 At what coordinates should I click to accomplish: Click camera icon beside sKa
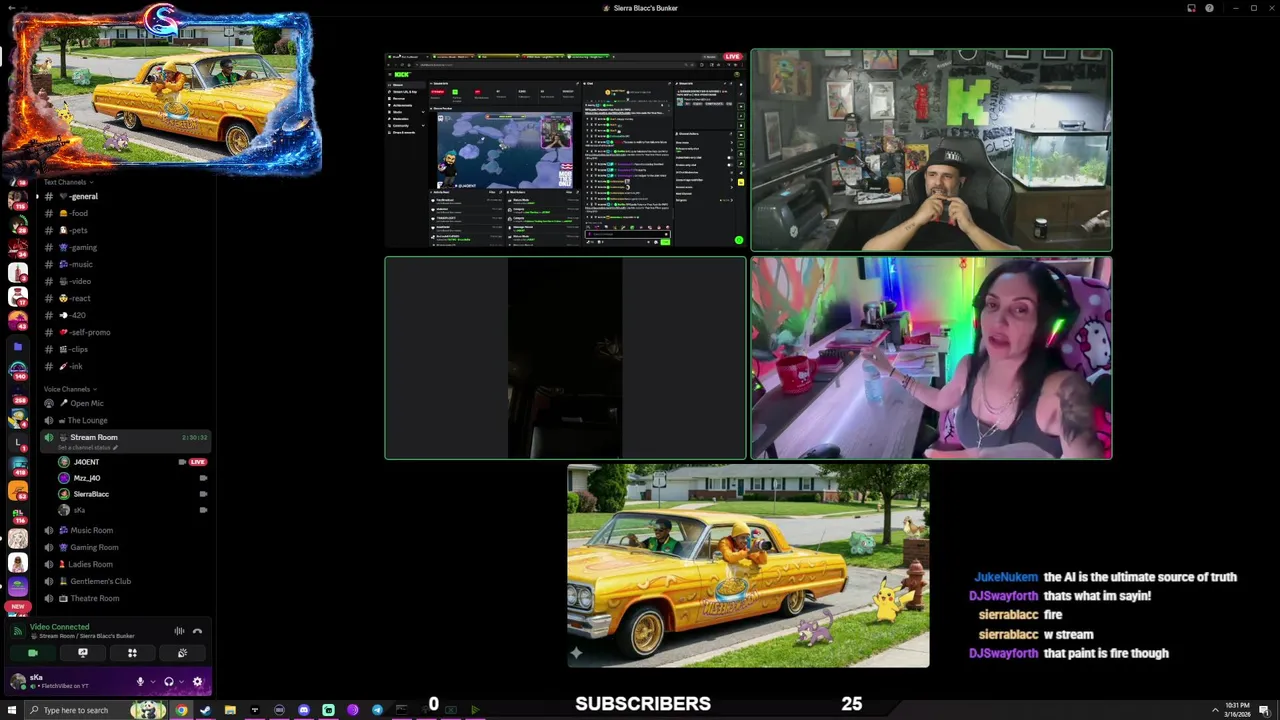click(x=203, y=510)
